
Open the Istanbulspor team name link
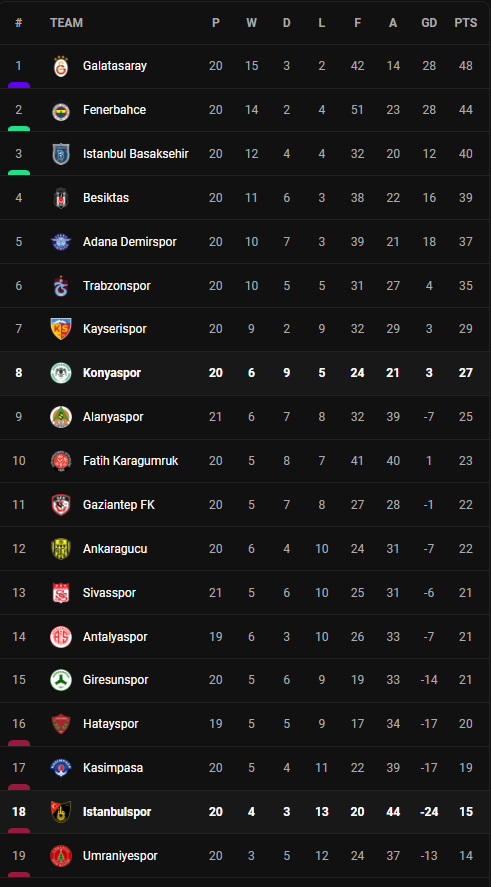pyautogui.click(x=117, y=812)
